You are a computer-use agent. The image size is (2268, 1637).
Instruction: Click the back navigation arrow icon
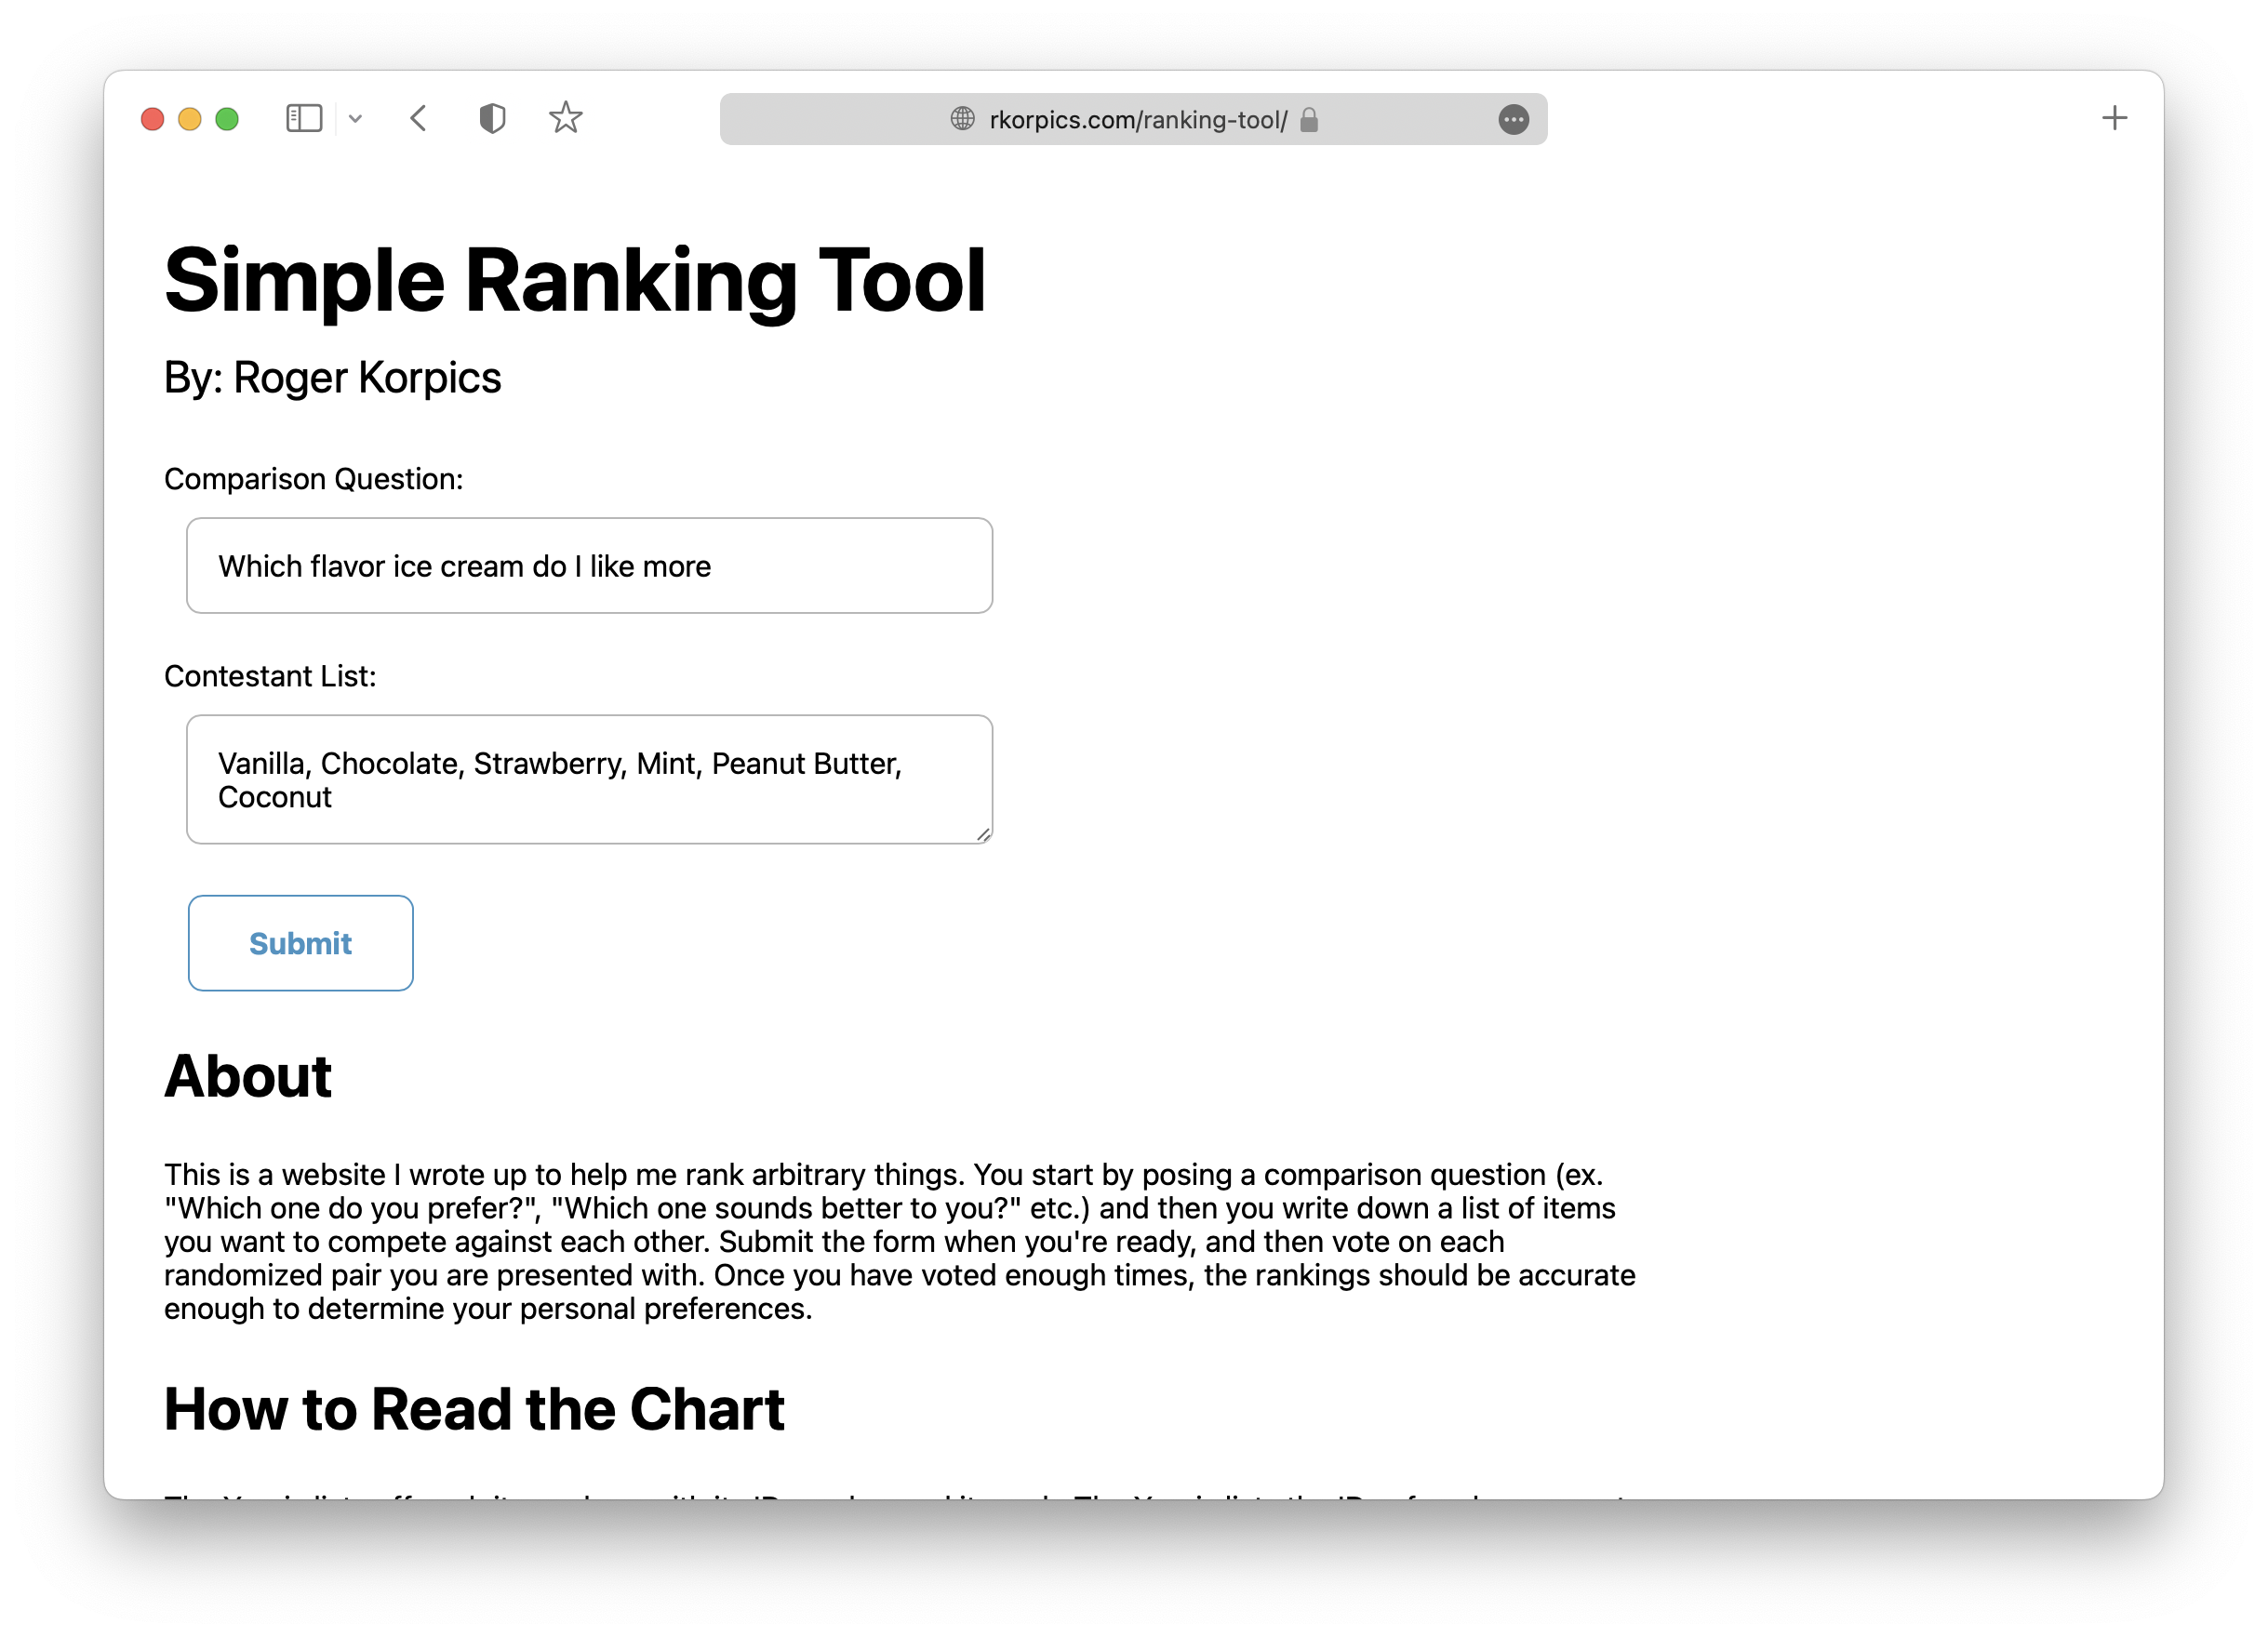(418, 120)
